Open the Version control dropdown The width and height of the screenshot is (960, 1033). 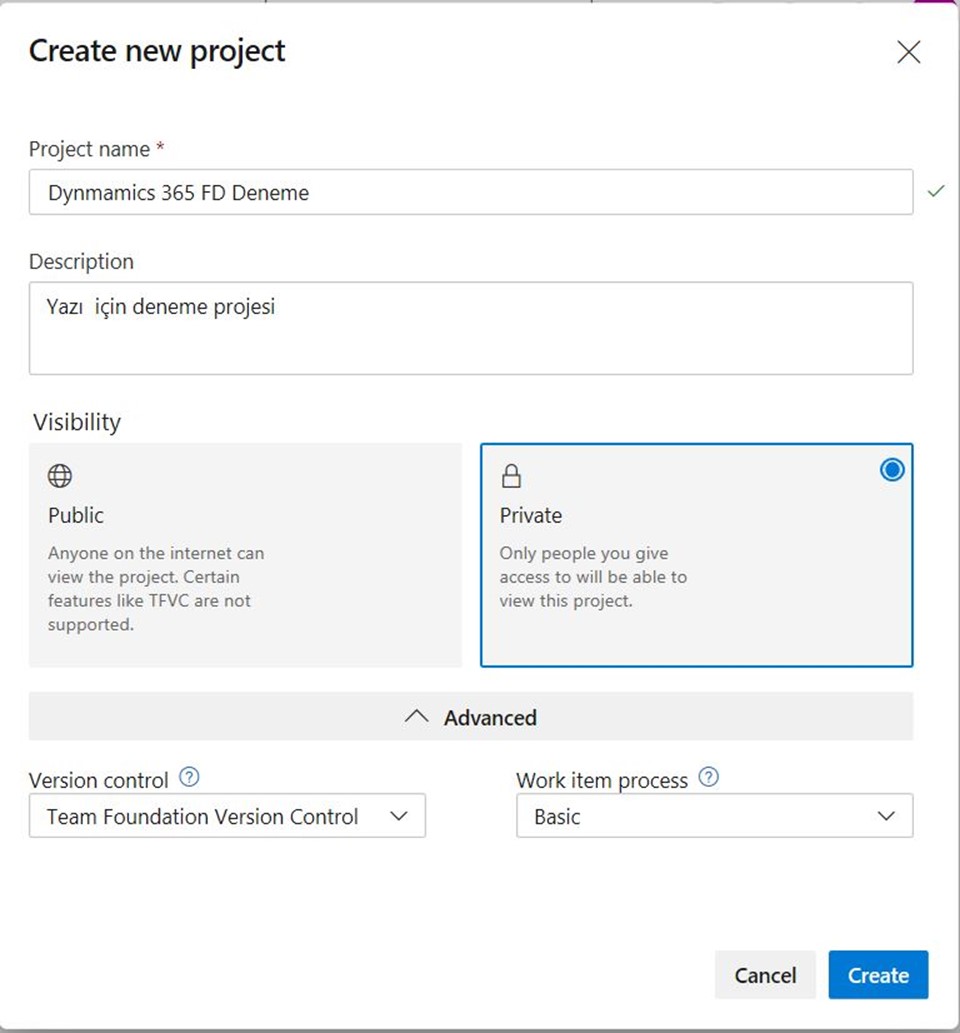click(227, 816)
